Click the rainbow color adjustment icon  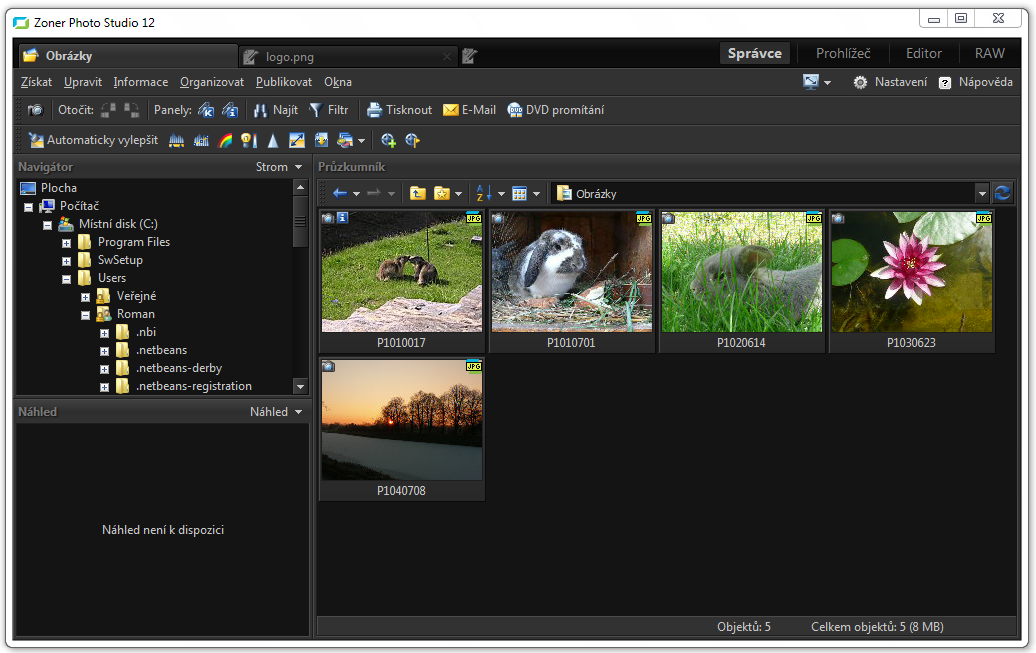[225, 140]
